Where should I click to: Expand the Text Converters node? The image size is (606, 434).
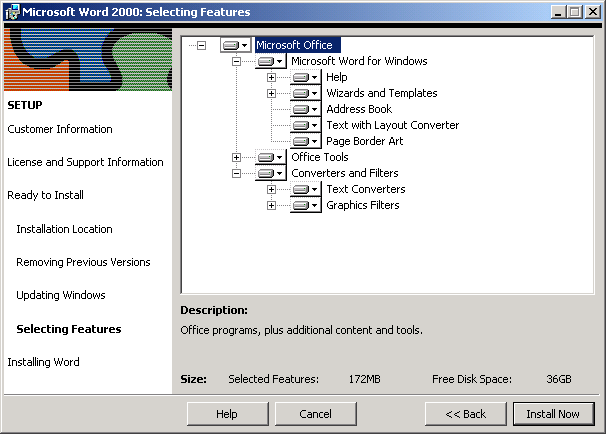coord(271,189)
